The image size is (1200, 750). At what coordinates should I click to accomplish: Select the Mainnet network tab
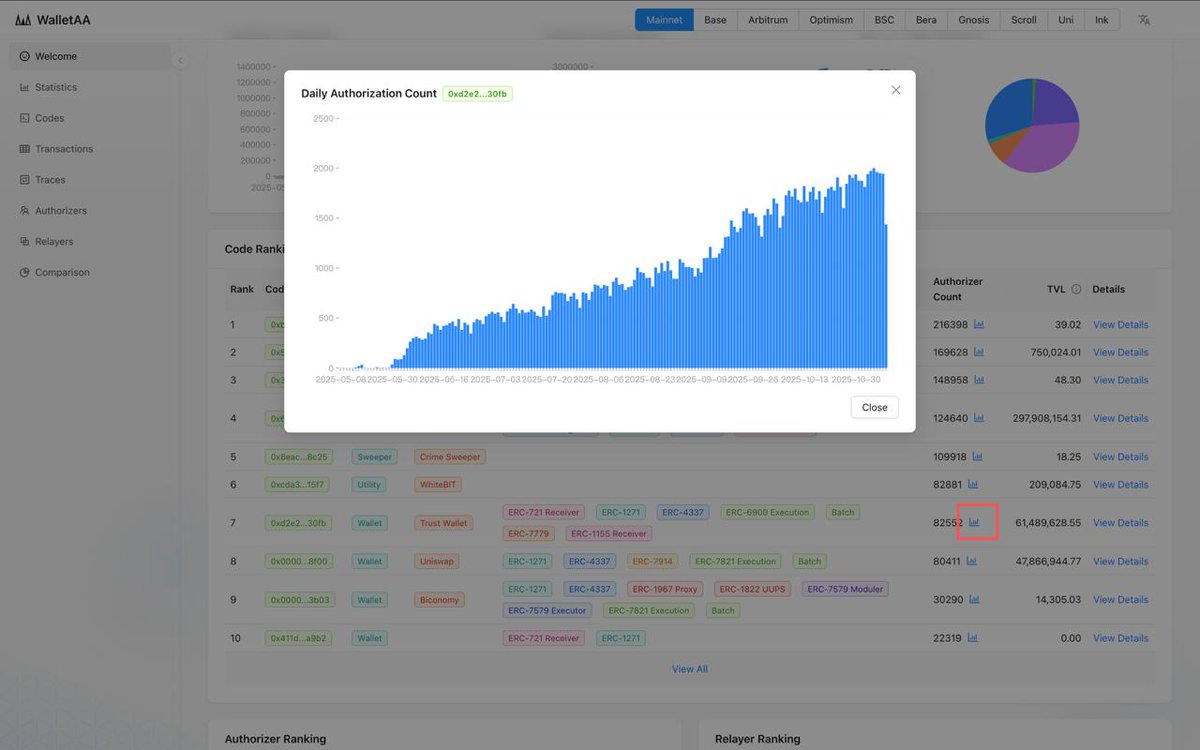pyautogui.click(x=664, y=20)
